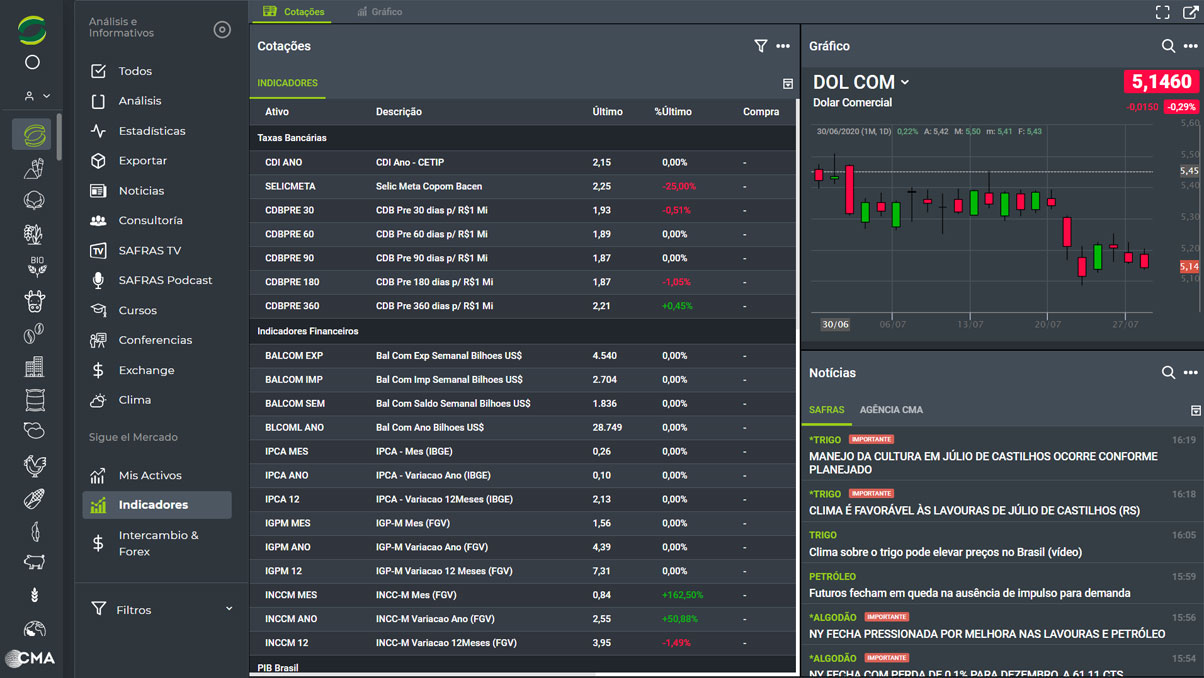Image resolution: width=1204 pixels, height=678 pixels.
Task: Select the SAFRAS news tab
Action: [x=827, y=410]
